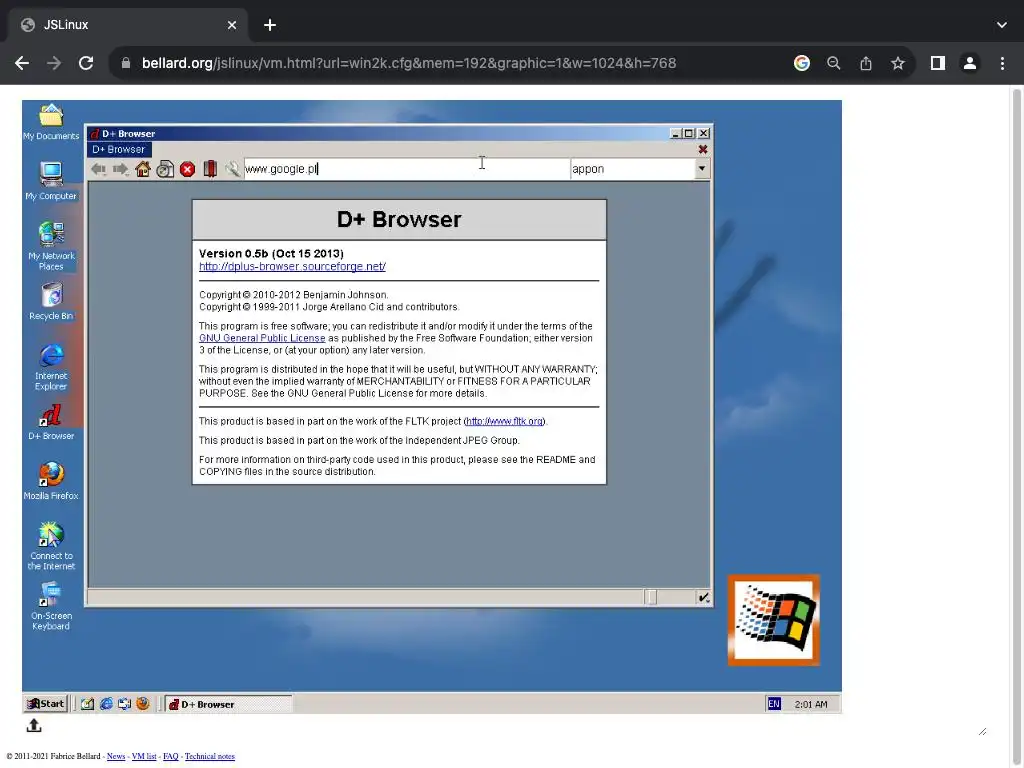Open the Technical notes footer link

tap(210, 756)
